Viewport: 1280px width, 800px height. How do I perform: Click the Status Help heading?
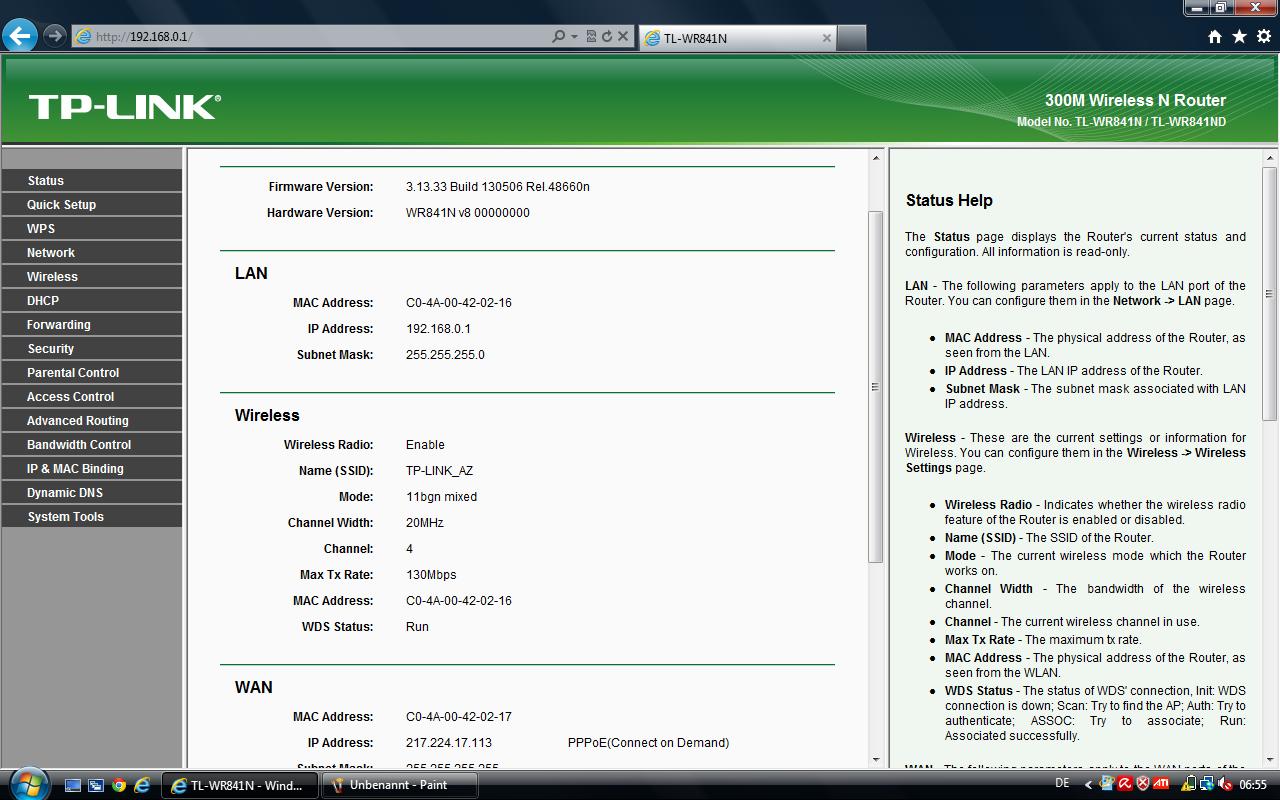click(949, 200)
